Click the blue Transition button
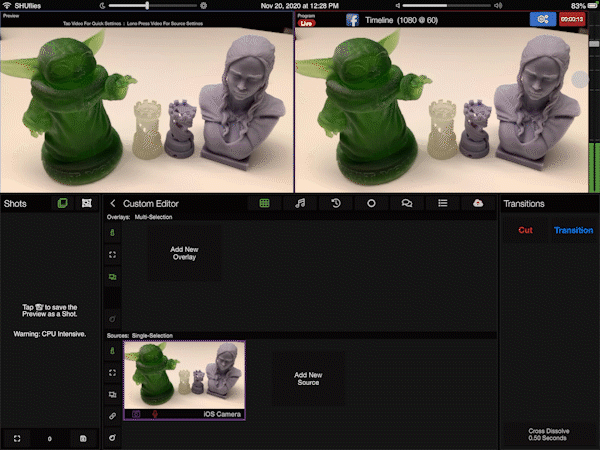600x450 pixels. [573, 230]
